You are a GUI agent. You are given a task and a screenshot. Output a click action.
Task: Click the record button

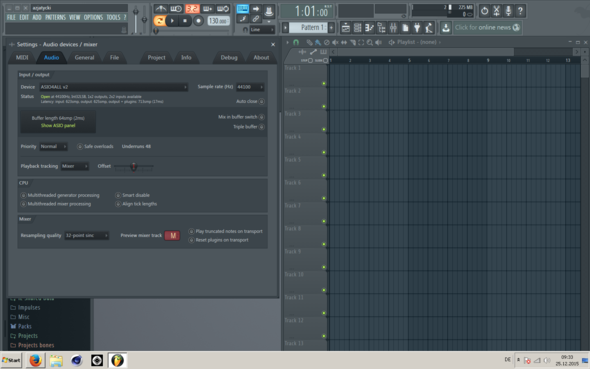click(x=198, y=21)
